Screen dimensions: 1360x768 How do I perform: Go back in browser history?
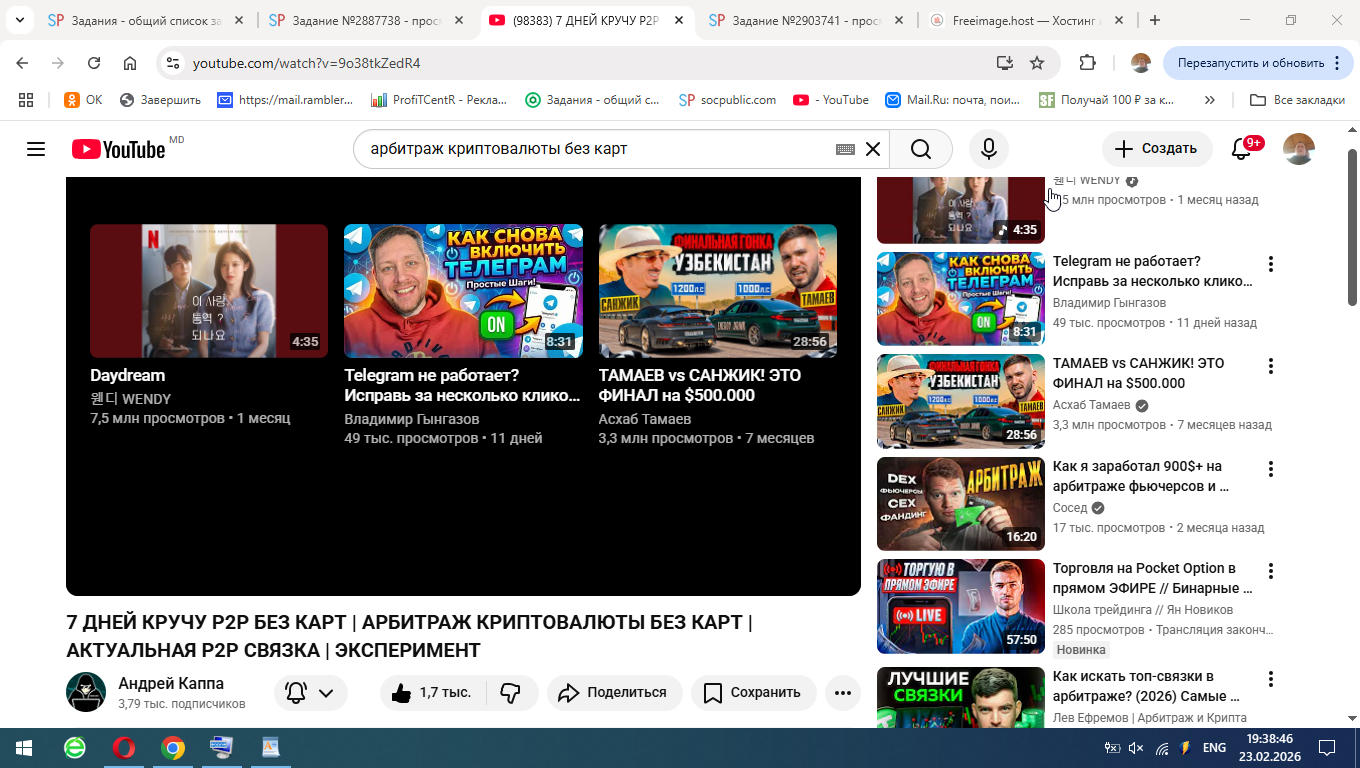22,63
